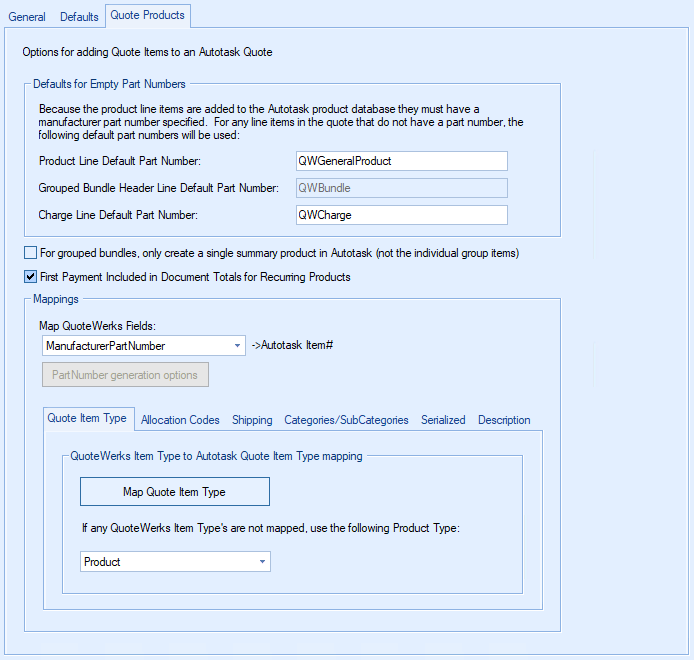Click the Grouped Bundle Header Line part number field
The width and height of the screenshot is (694, 660).
pyautogui.click(x=402, y=188)
